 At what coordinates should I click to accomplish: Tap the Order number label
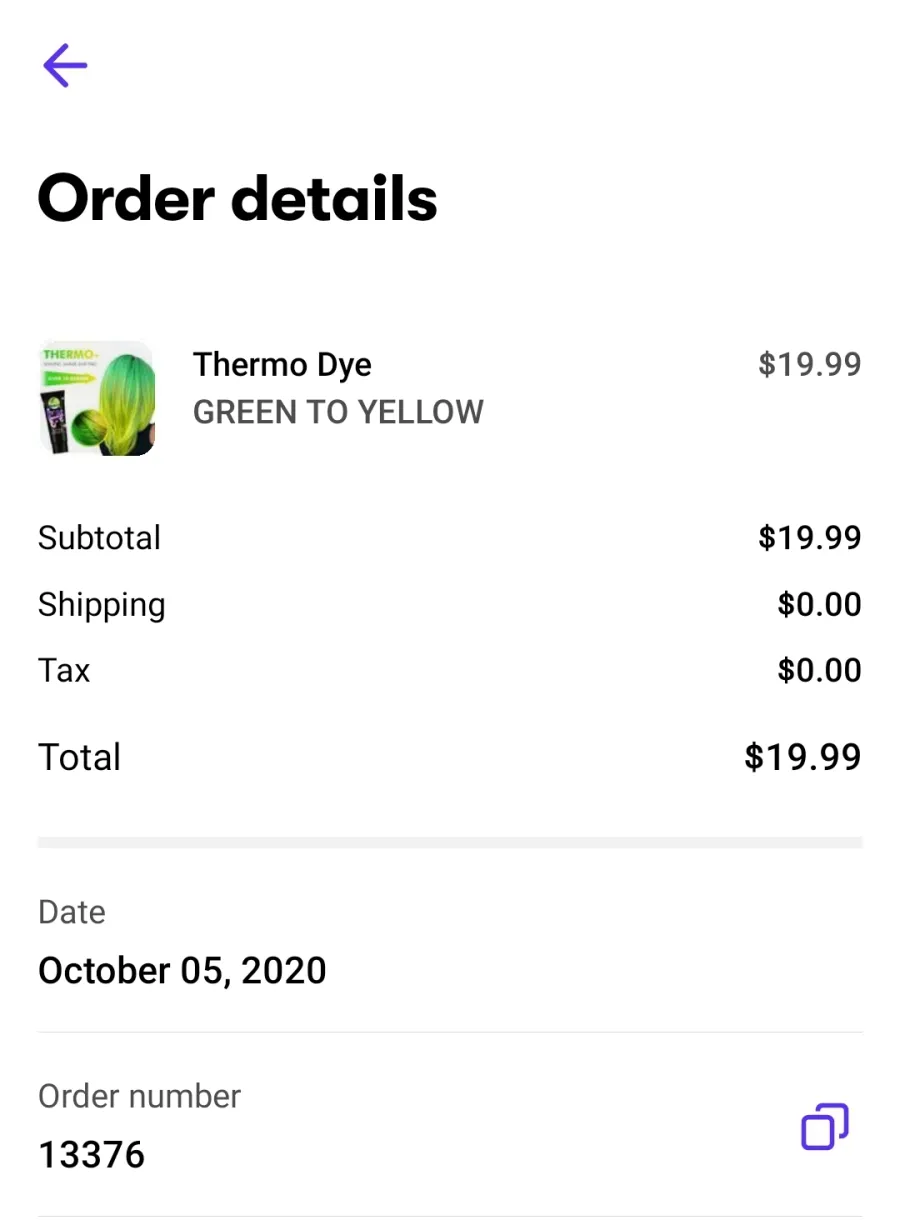[x=139, y=1096]
